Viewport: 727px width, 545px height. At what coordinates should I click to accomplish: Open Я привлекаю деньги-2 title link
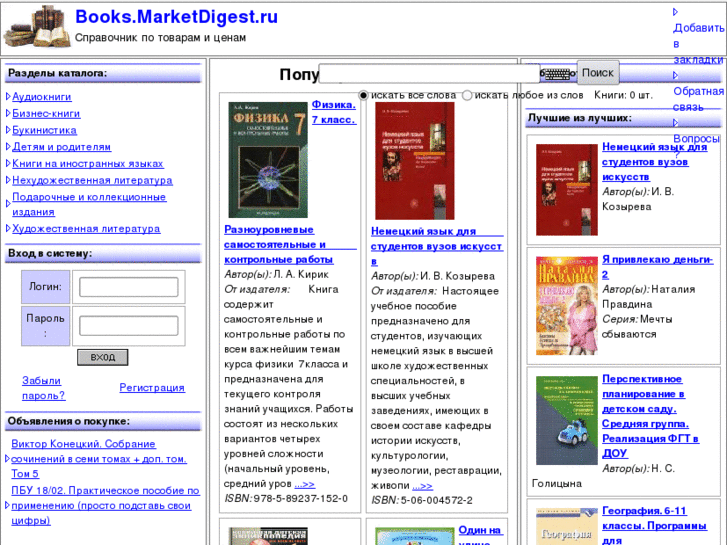[x=657, y=267]
